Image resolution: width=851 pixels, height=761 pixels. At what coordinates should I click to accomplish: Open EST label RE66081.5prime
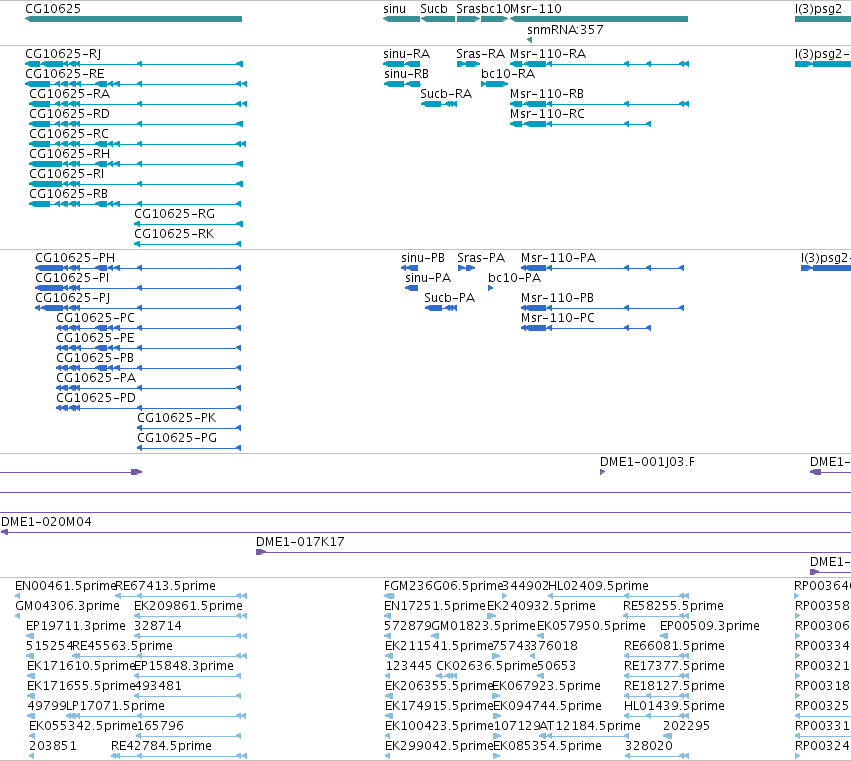click(x=674, y=646)
